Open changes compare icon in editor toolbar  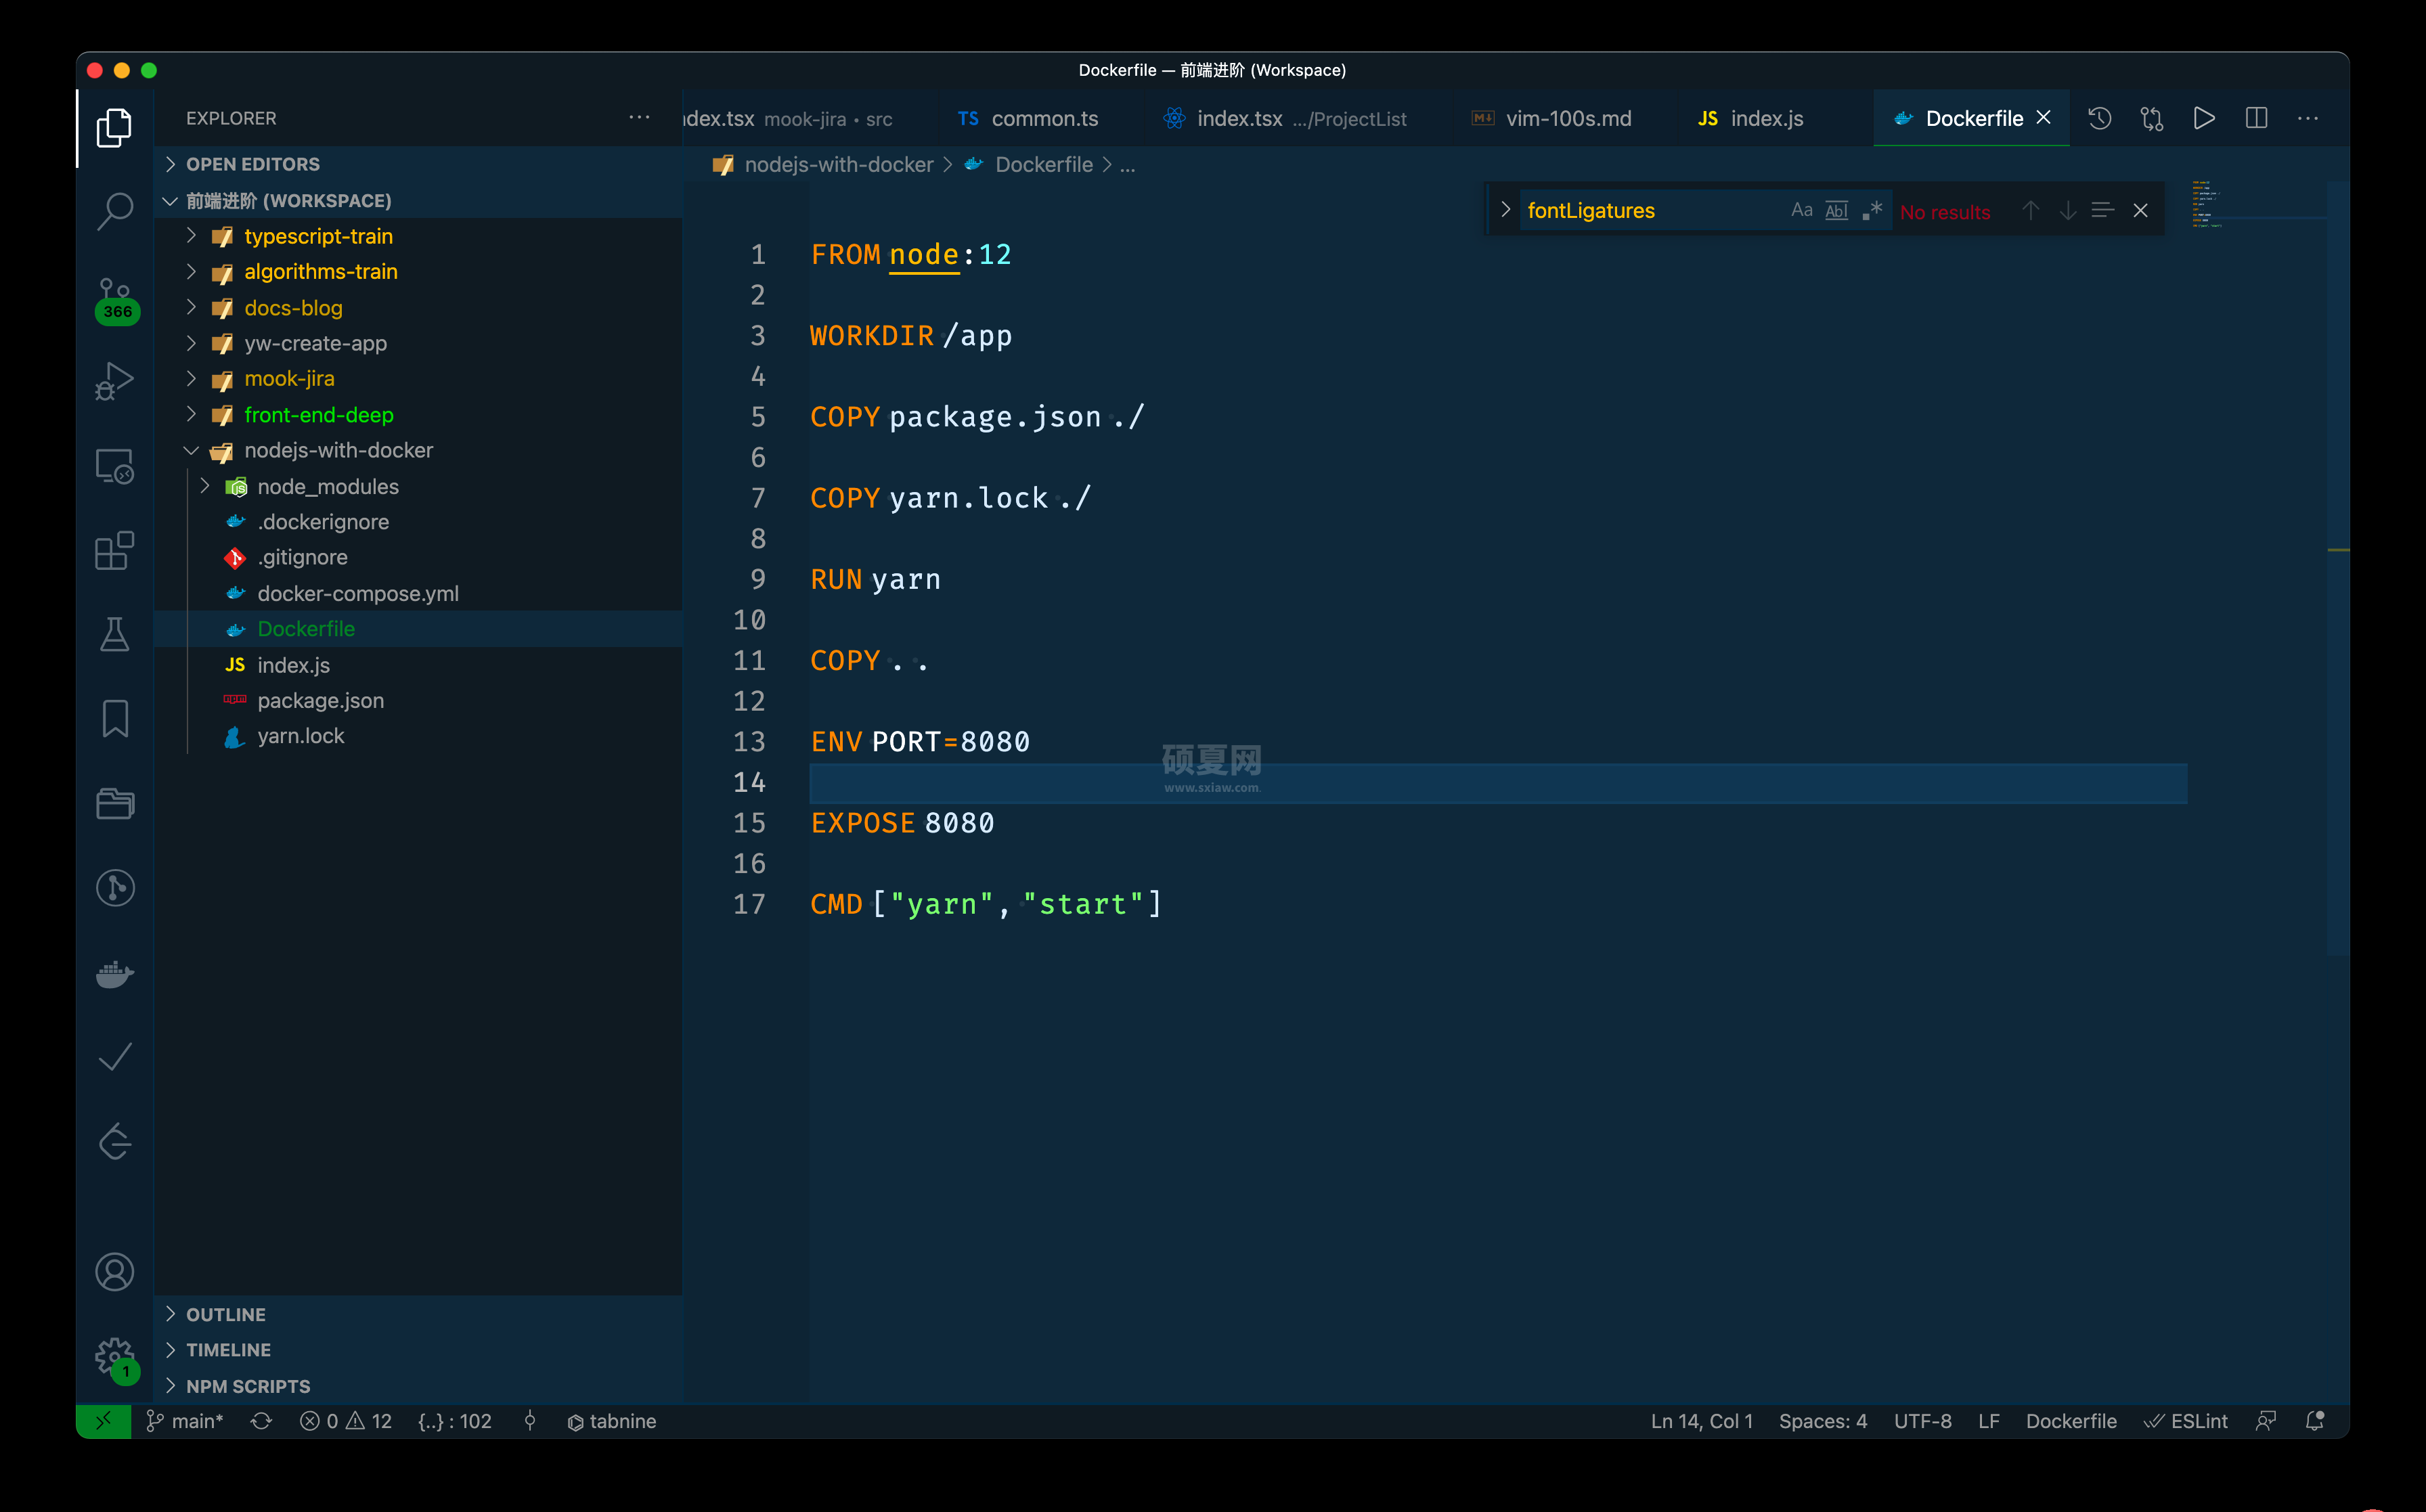[2152, 118]
